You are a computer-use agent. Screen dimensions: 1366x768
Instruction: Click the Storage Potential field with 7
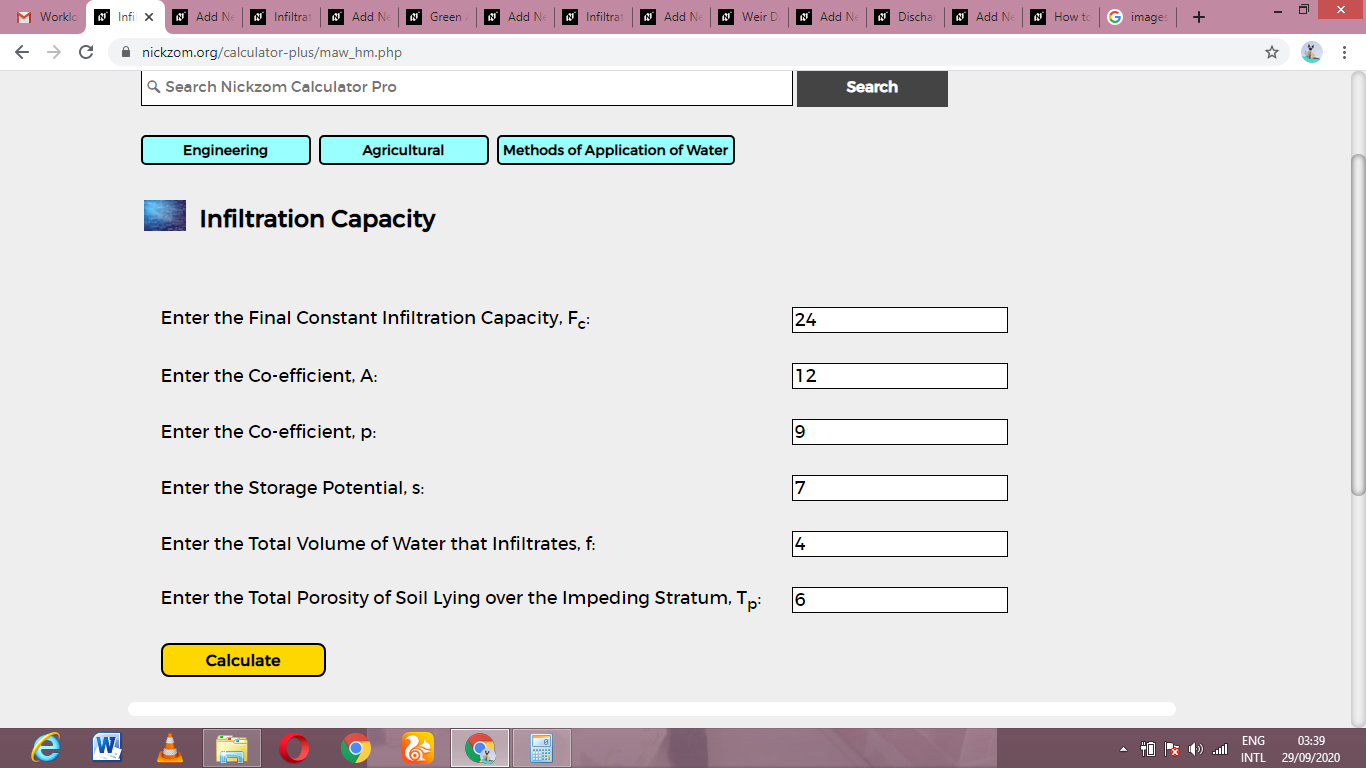(900, 488)
